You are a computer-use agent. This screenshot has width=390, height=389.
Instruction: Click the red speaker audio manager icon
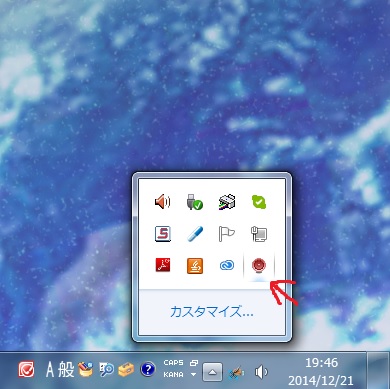(x=163, y=202)
